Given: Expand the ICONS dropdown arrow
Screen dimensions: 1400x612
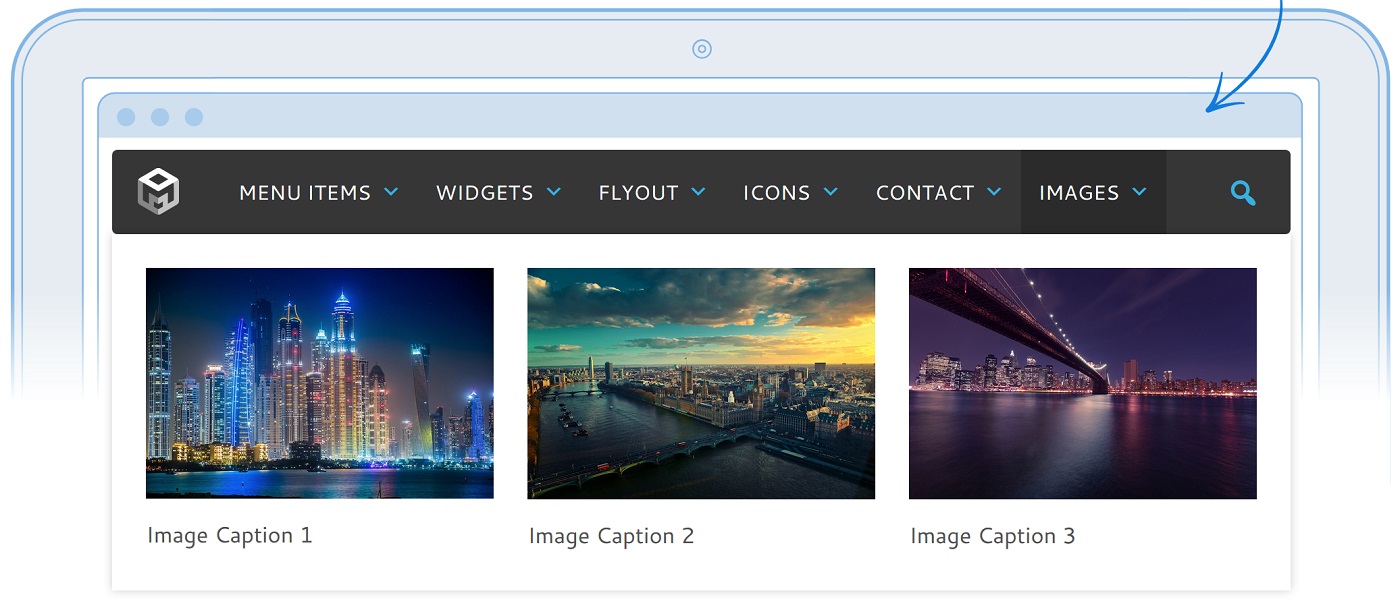Looking at the screenshot, I should 830,192.
